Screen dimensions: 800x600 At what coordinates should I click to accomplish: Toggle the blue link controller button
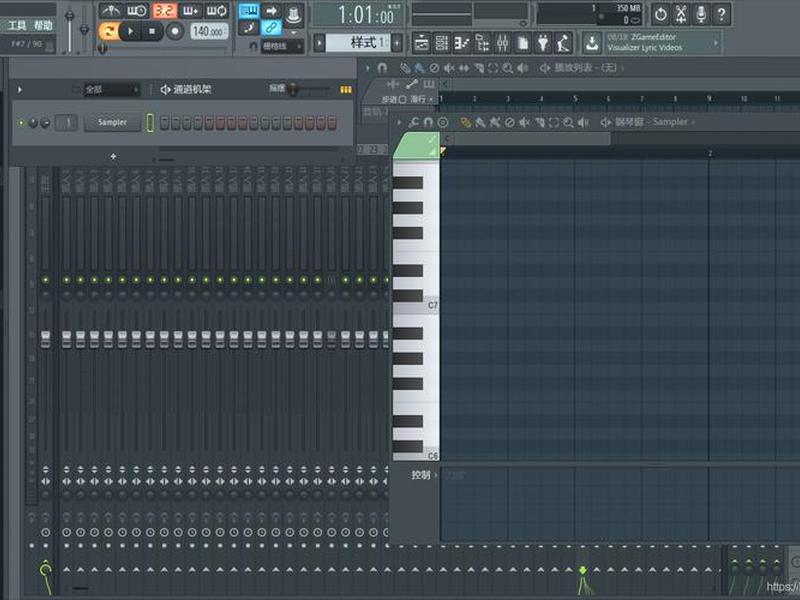[x=271, y=28]
